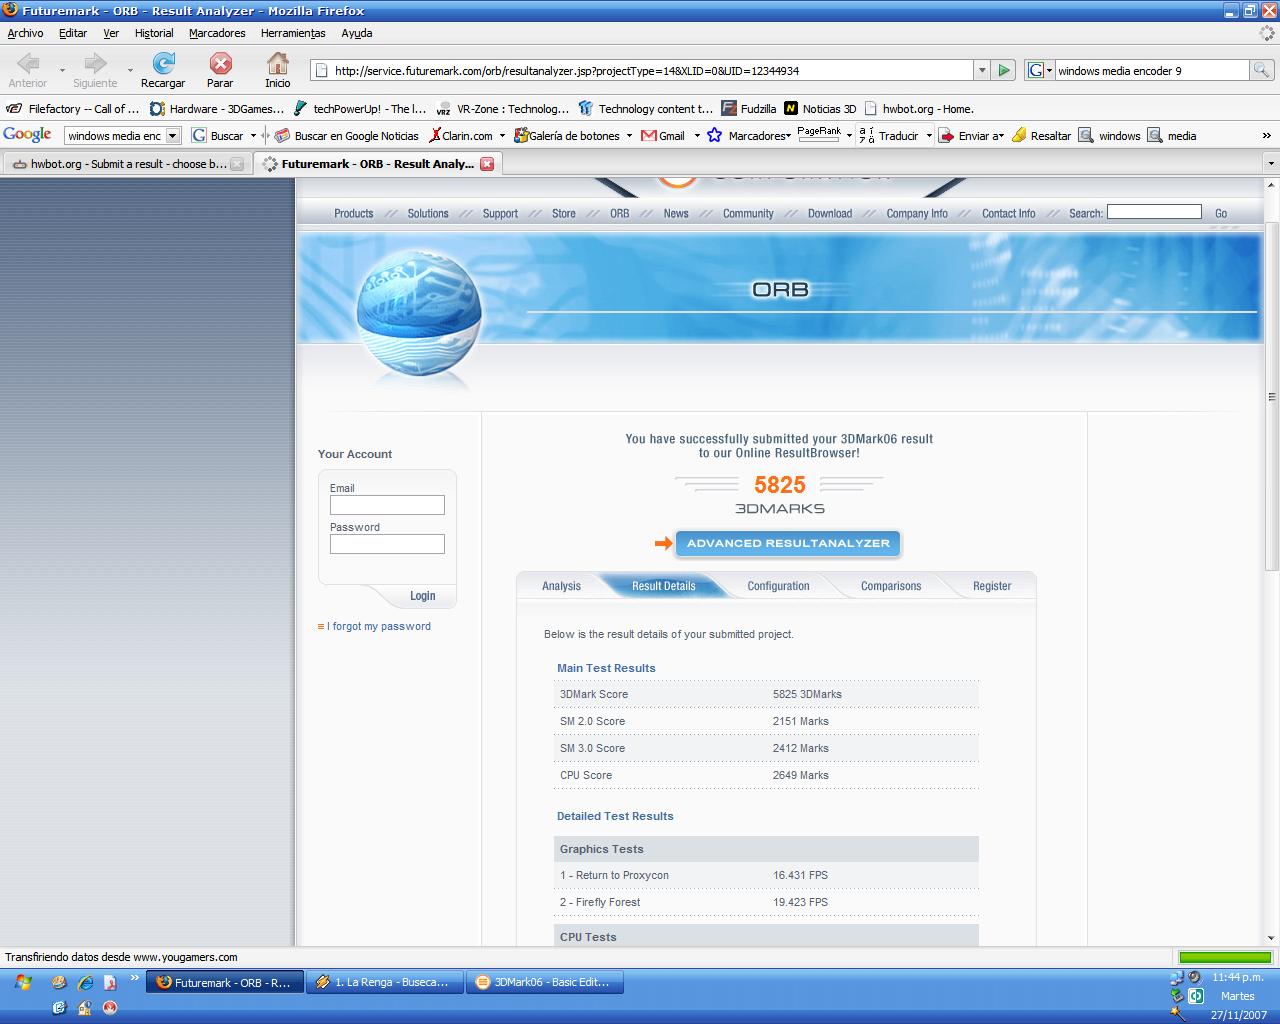Close the Futuremark ORB tab
Viewport: 1280px width, 1024px height.
(487, 164)
